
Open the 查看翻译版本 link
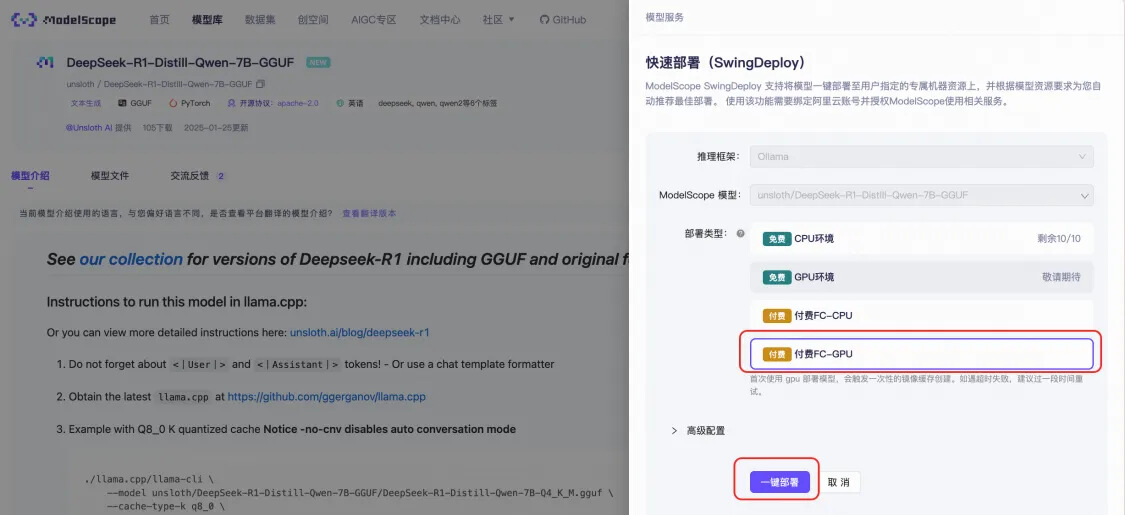pos(369,214)
